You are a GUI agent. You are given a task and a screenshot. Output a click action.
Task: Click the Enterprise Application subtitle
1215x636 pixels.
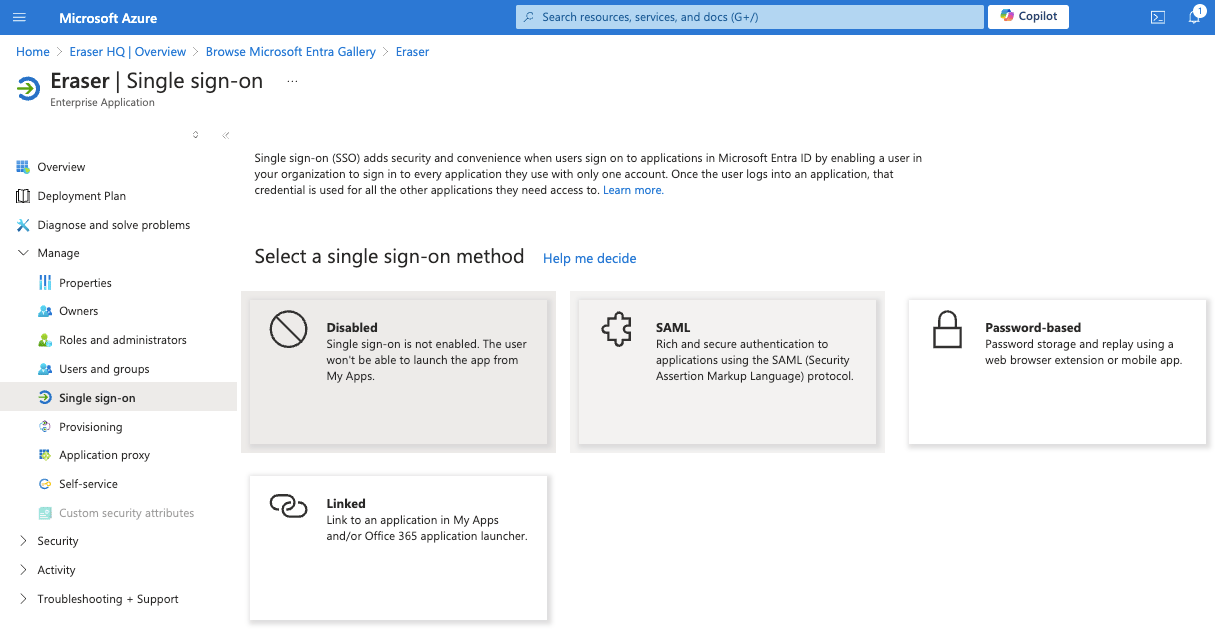103,102
